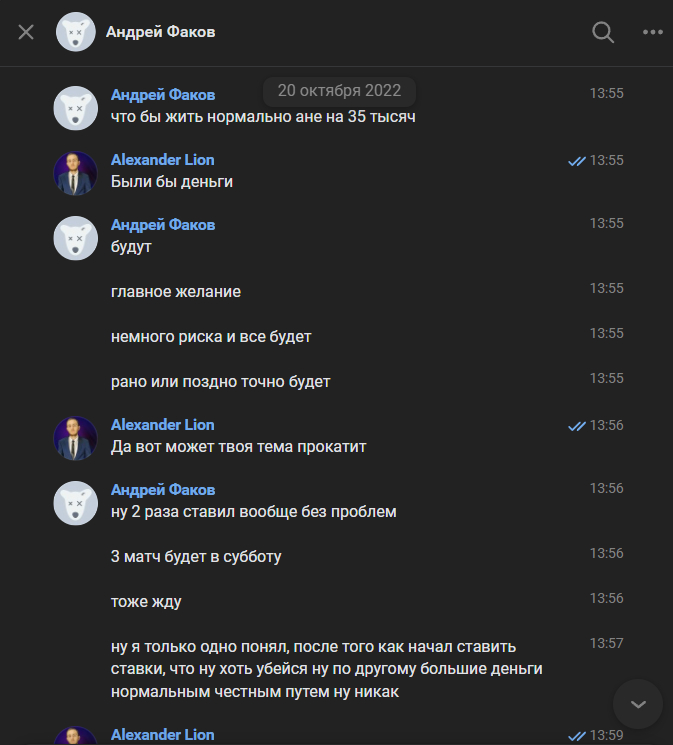Select the message '3 матч будет в субботу'
This screenshot has width=673, height=745.
196,557
